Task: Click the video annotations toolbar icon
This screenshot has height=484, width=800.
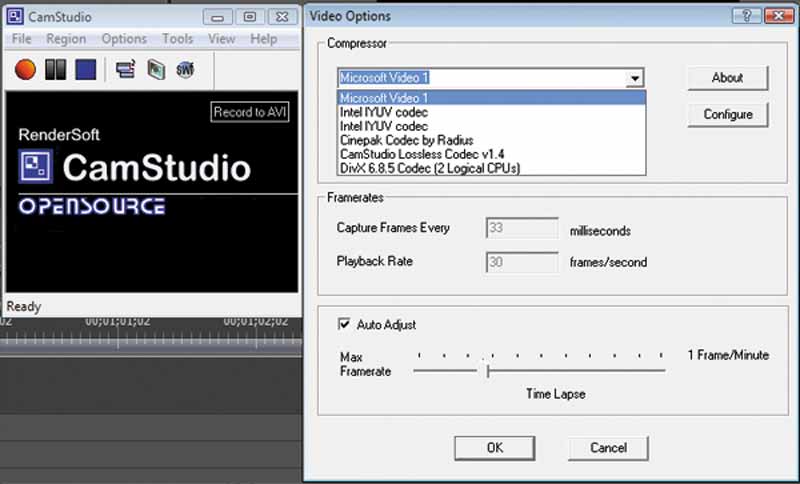Action: 156,69
